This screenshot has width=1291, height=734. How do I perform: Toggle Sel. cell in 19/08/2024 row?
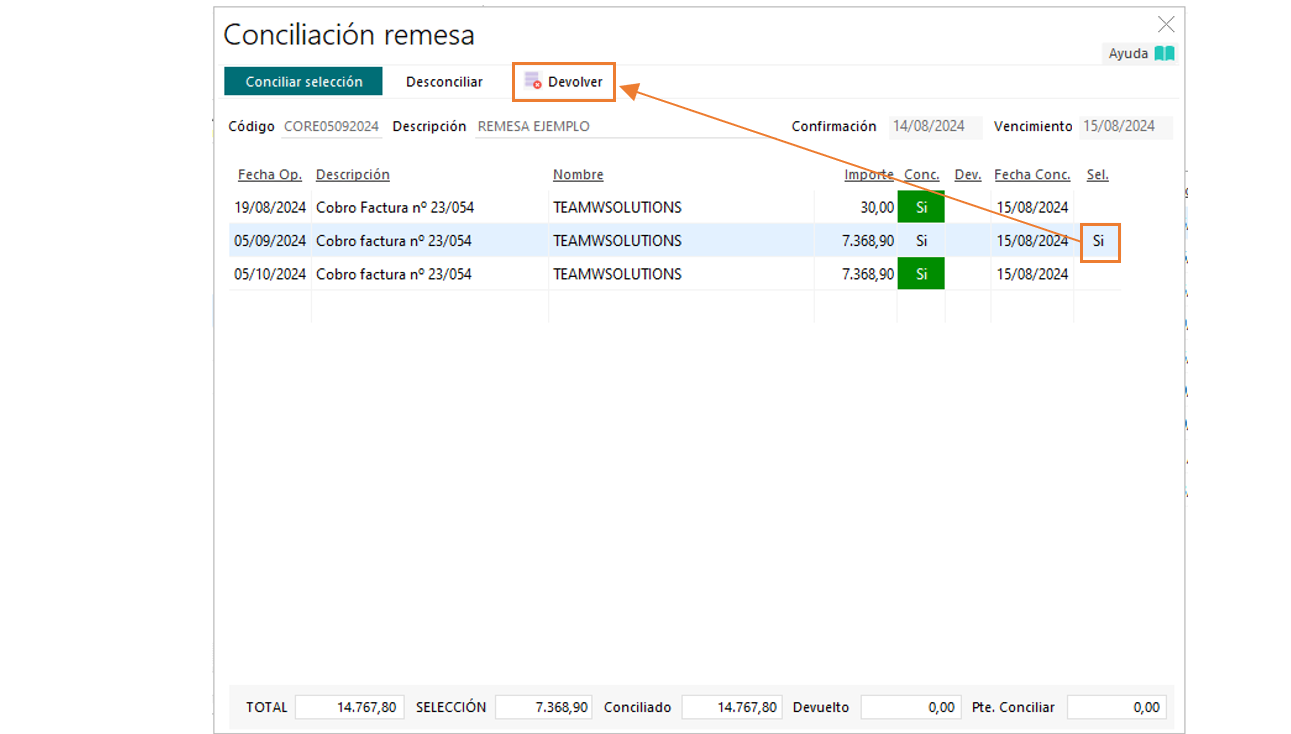coord(1097,207)
